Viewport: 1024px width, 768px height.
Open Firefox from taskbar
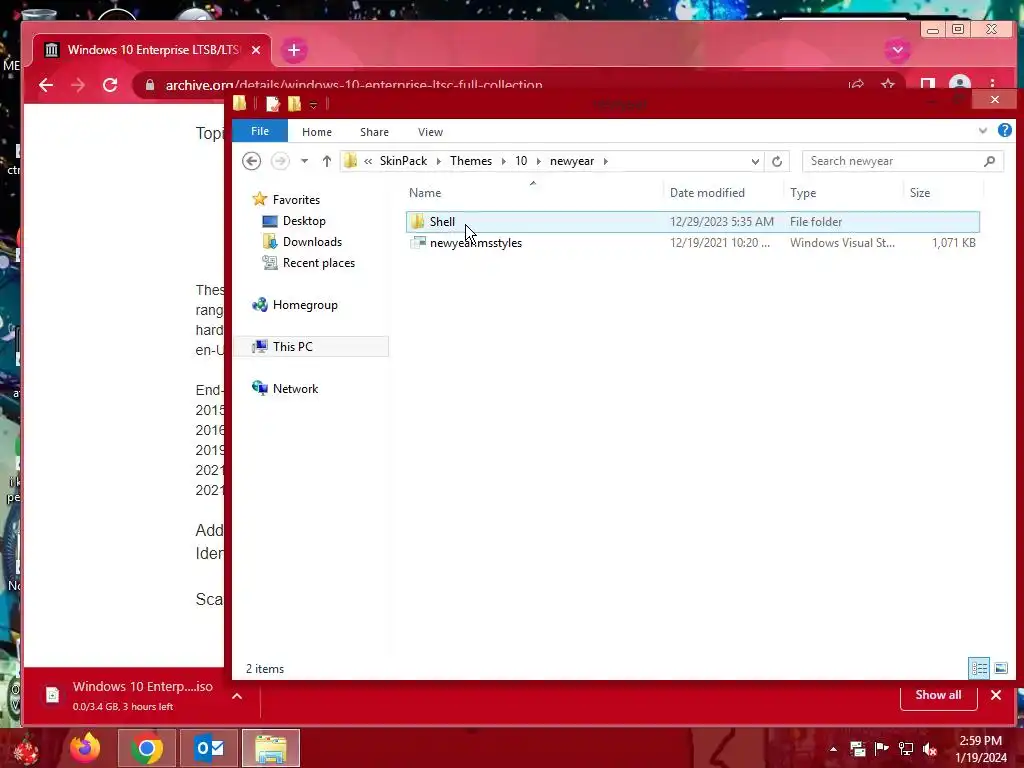click(85, 748)
